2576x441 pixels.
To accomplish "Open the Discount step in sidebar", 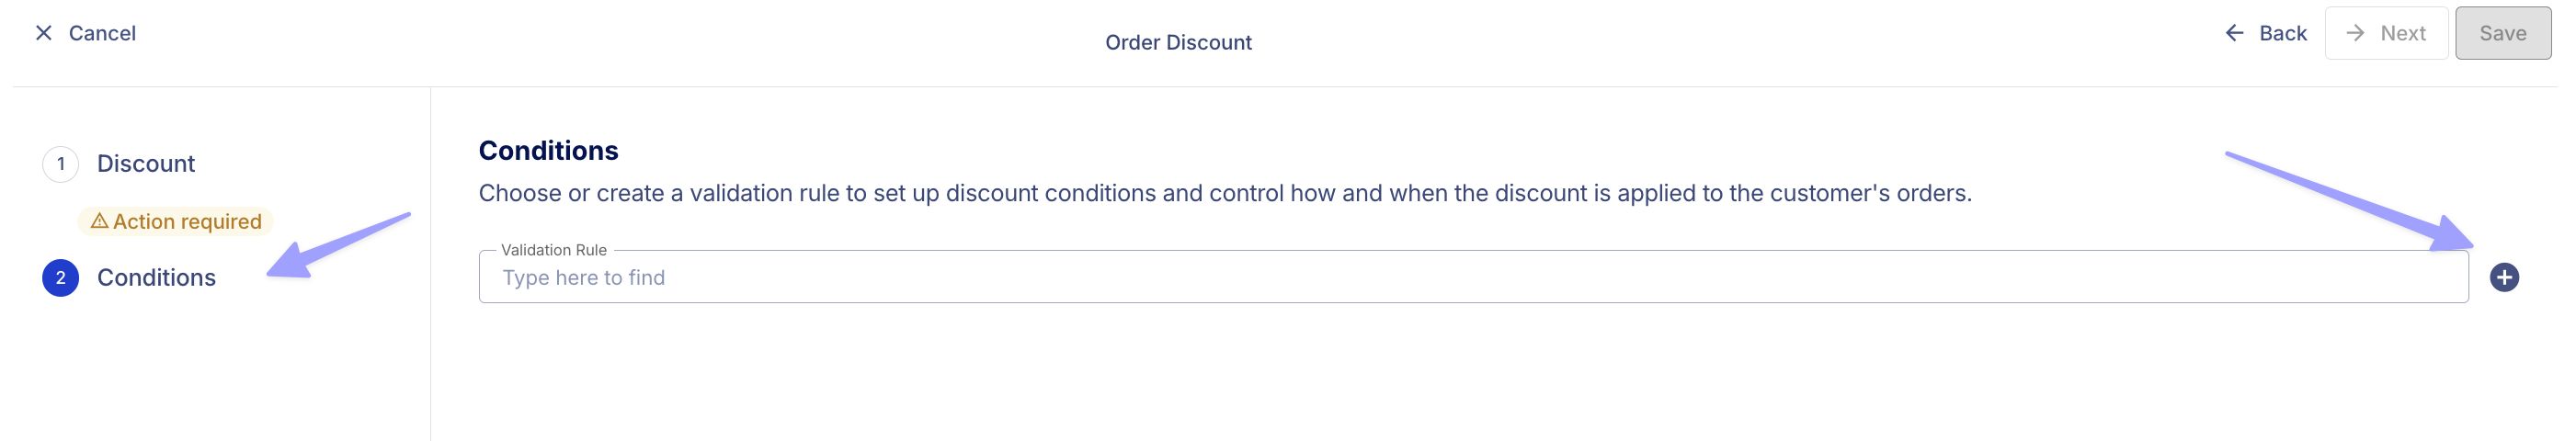I will click(146, 164).
